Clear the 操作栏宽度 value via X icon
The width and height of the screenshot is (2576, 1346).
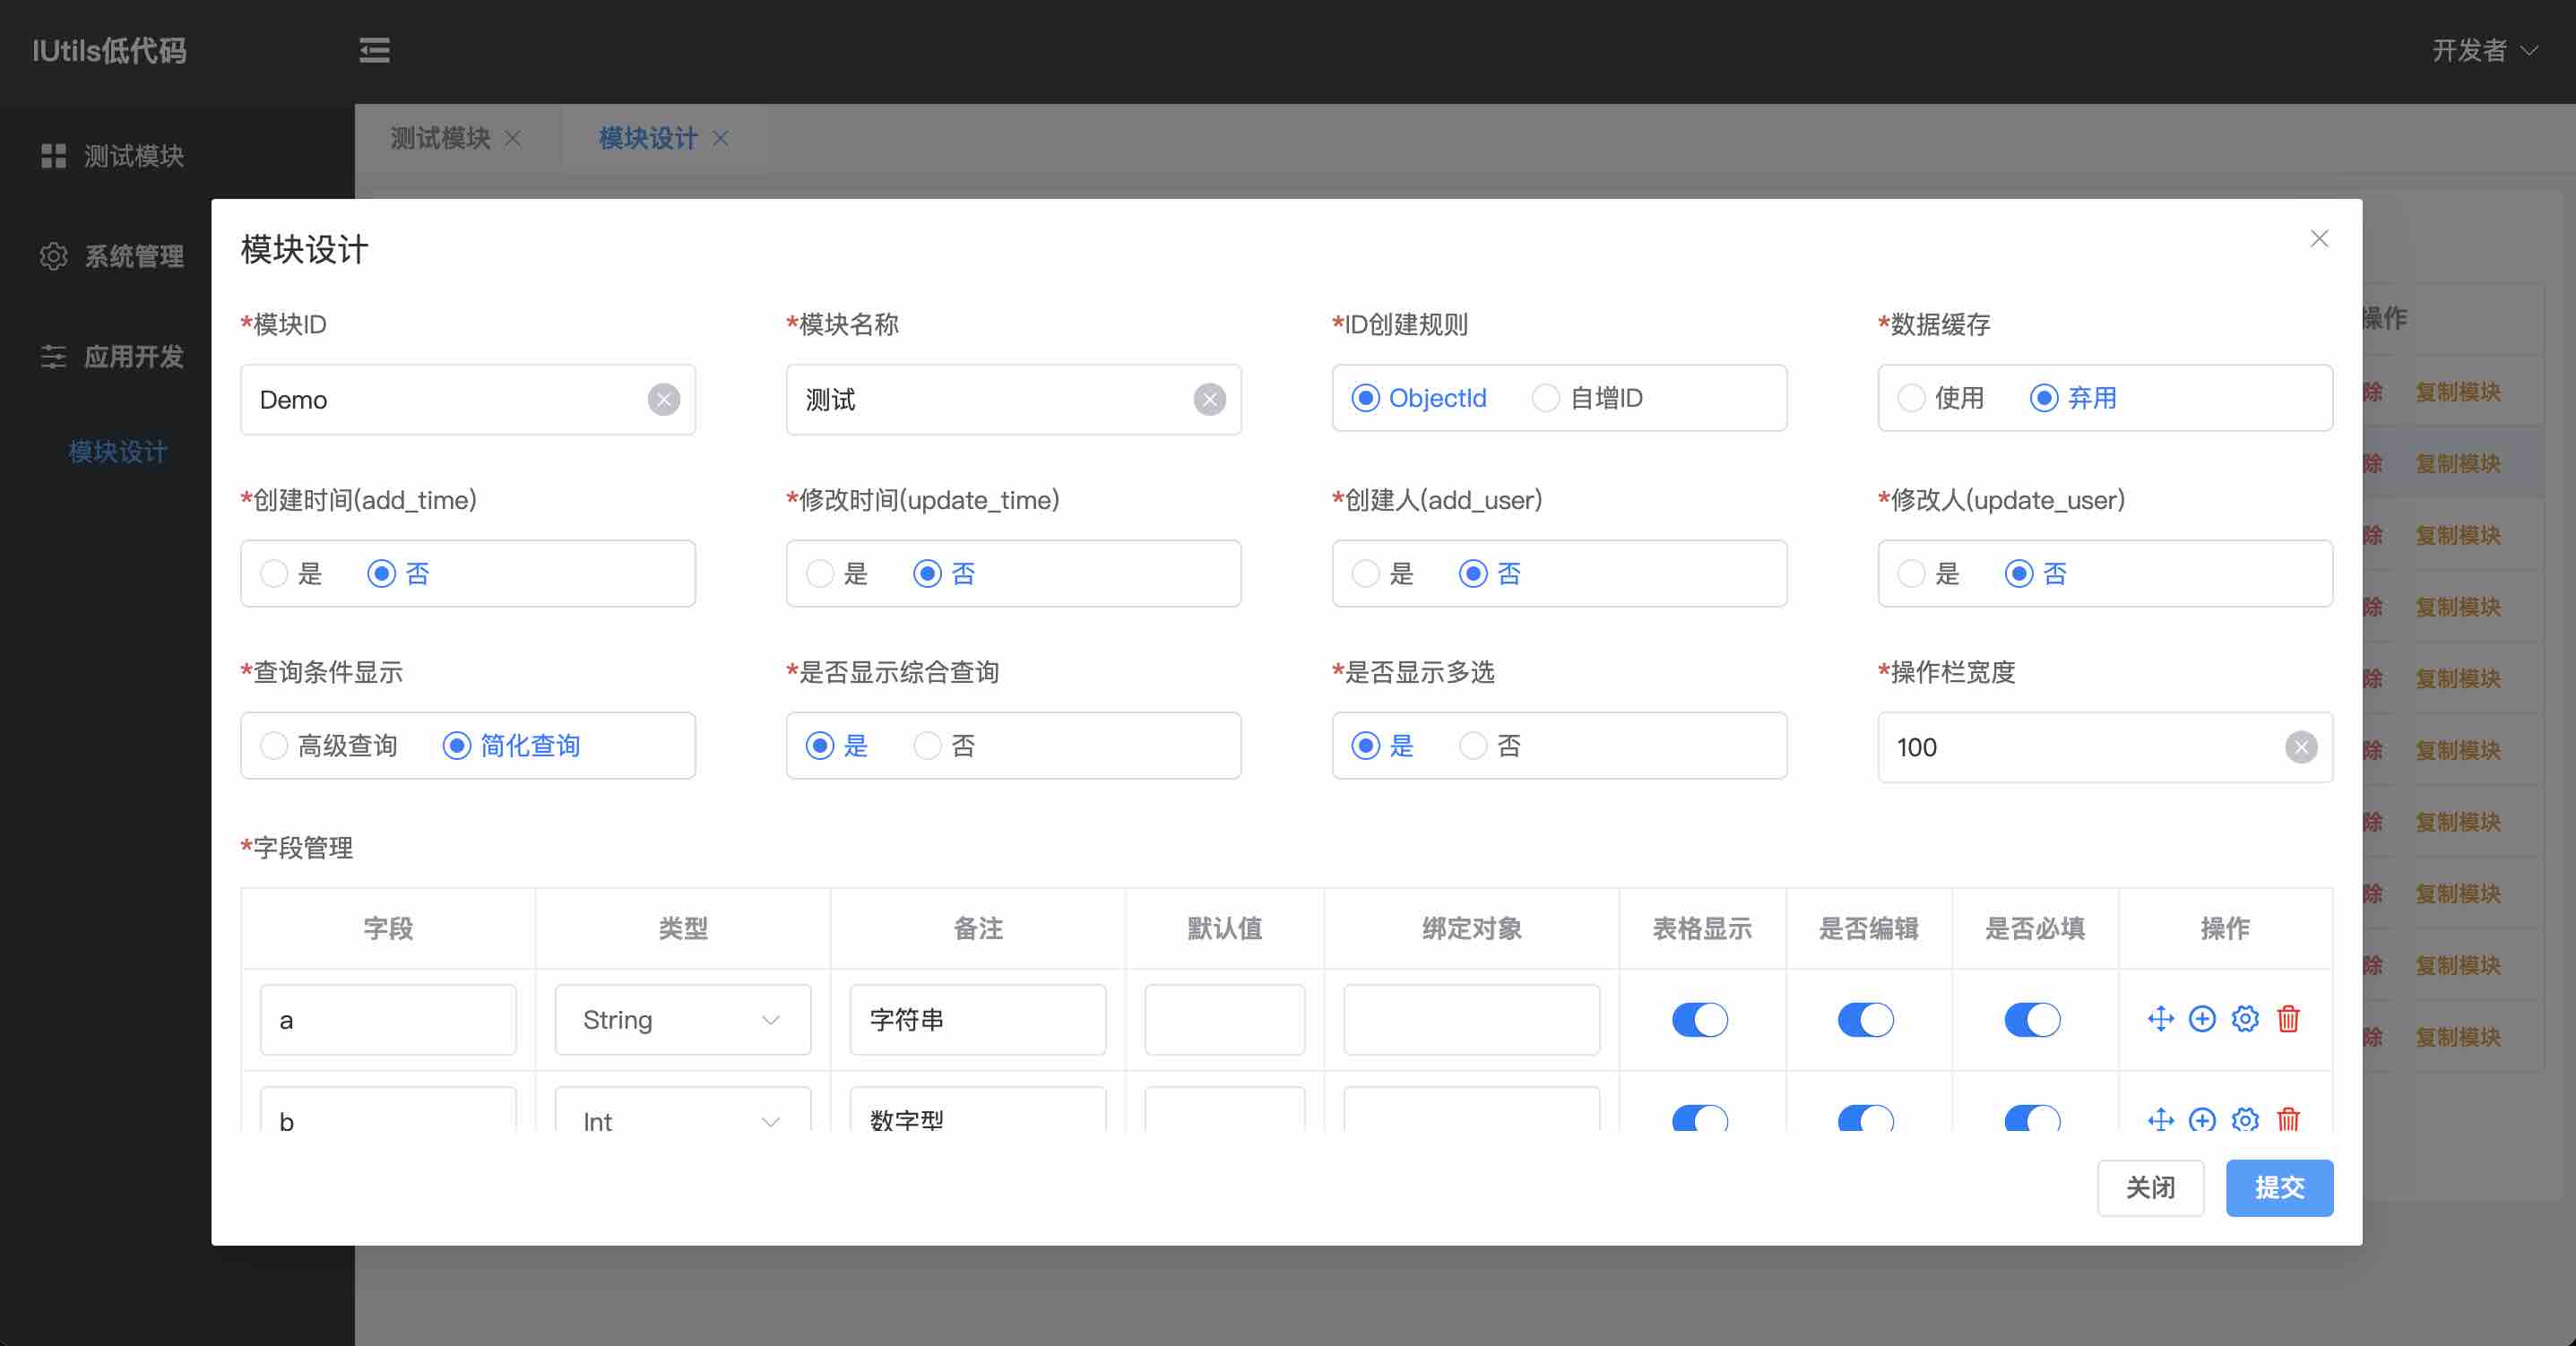coord(2302,747)
